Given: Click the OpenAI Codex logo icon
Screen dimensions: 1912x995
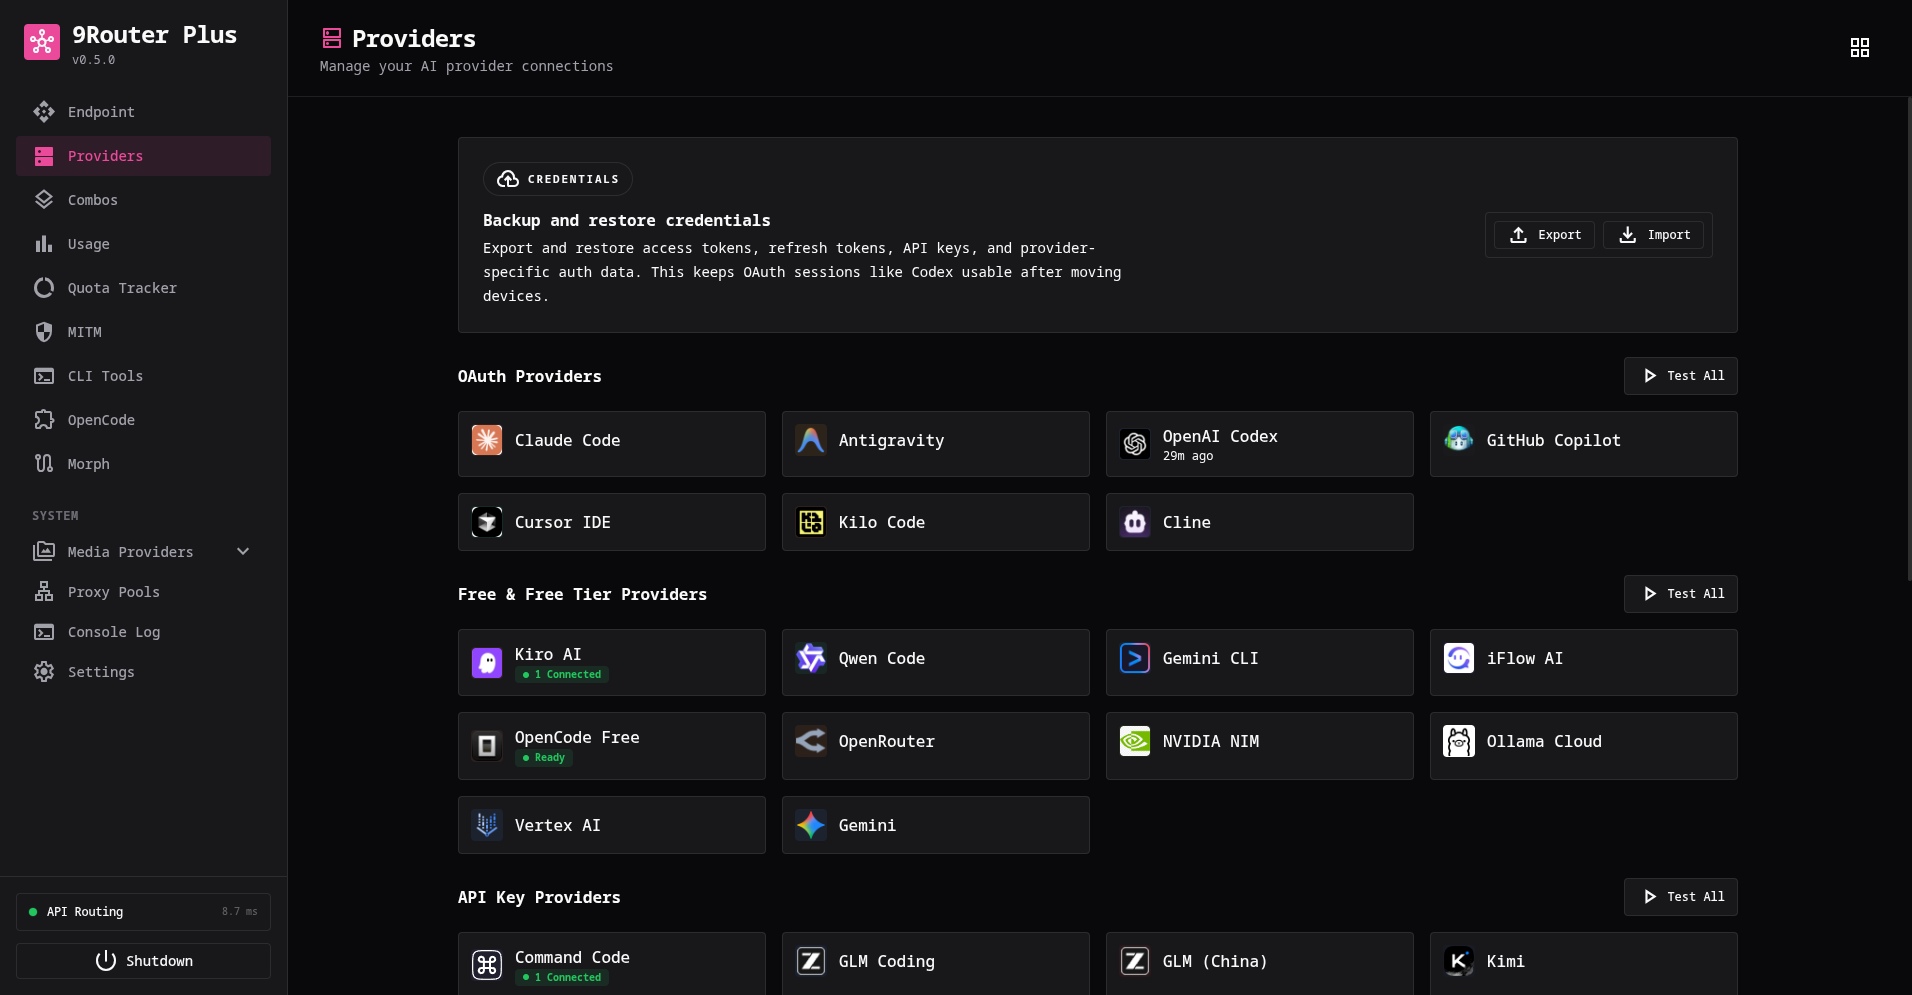Looking at the screenshot, I should pyautogui.click(x=1135, y=444).
